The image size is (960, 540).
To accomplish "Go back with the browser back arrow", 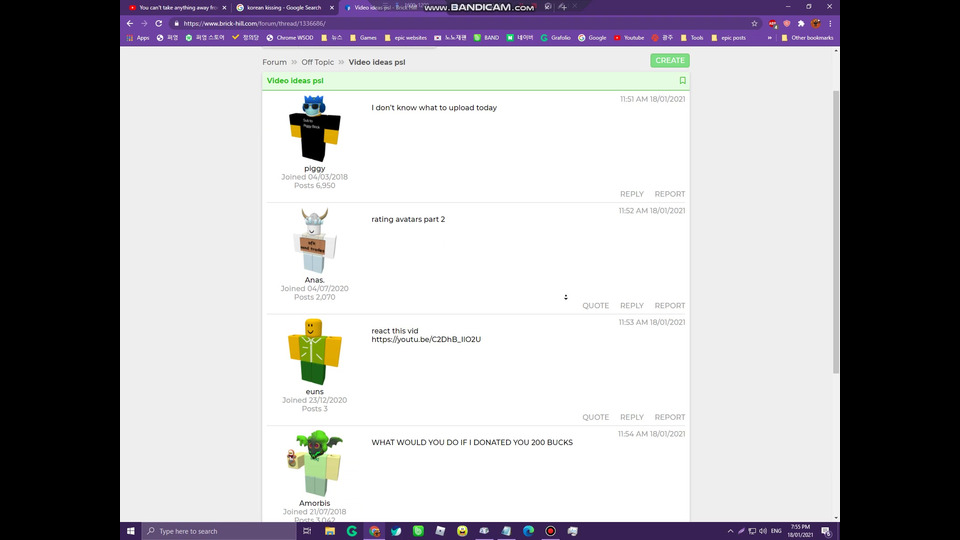I will pyautogui.click(x=130, y=23).
